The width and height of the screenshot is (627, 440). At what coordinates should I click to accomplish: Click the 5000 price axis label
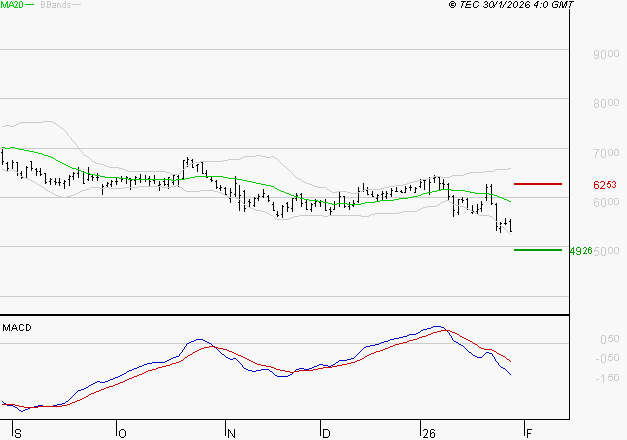[x=607, y=251]
